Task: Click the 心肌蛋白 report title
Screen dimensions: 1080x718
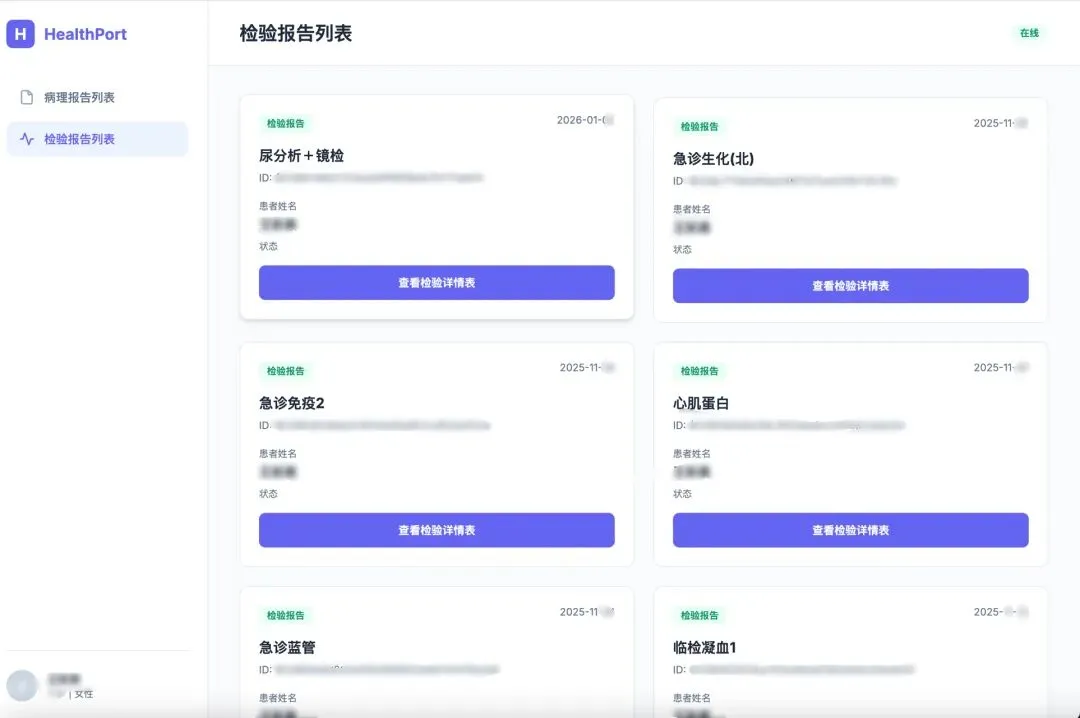Action: tap(700, 403)
